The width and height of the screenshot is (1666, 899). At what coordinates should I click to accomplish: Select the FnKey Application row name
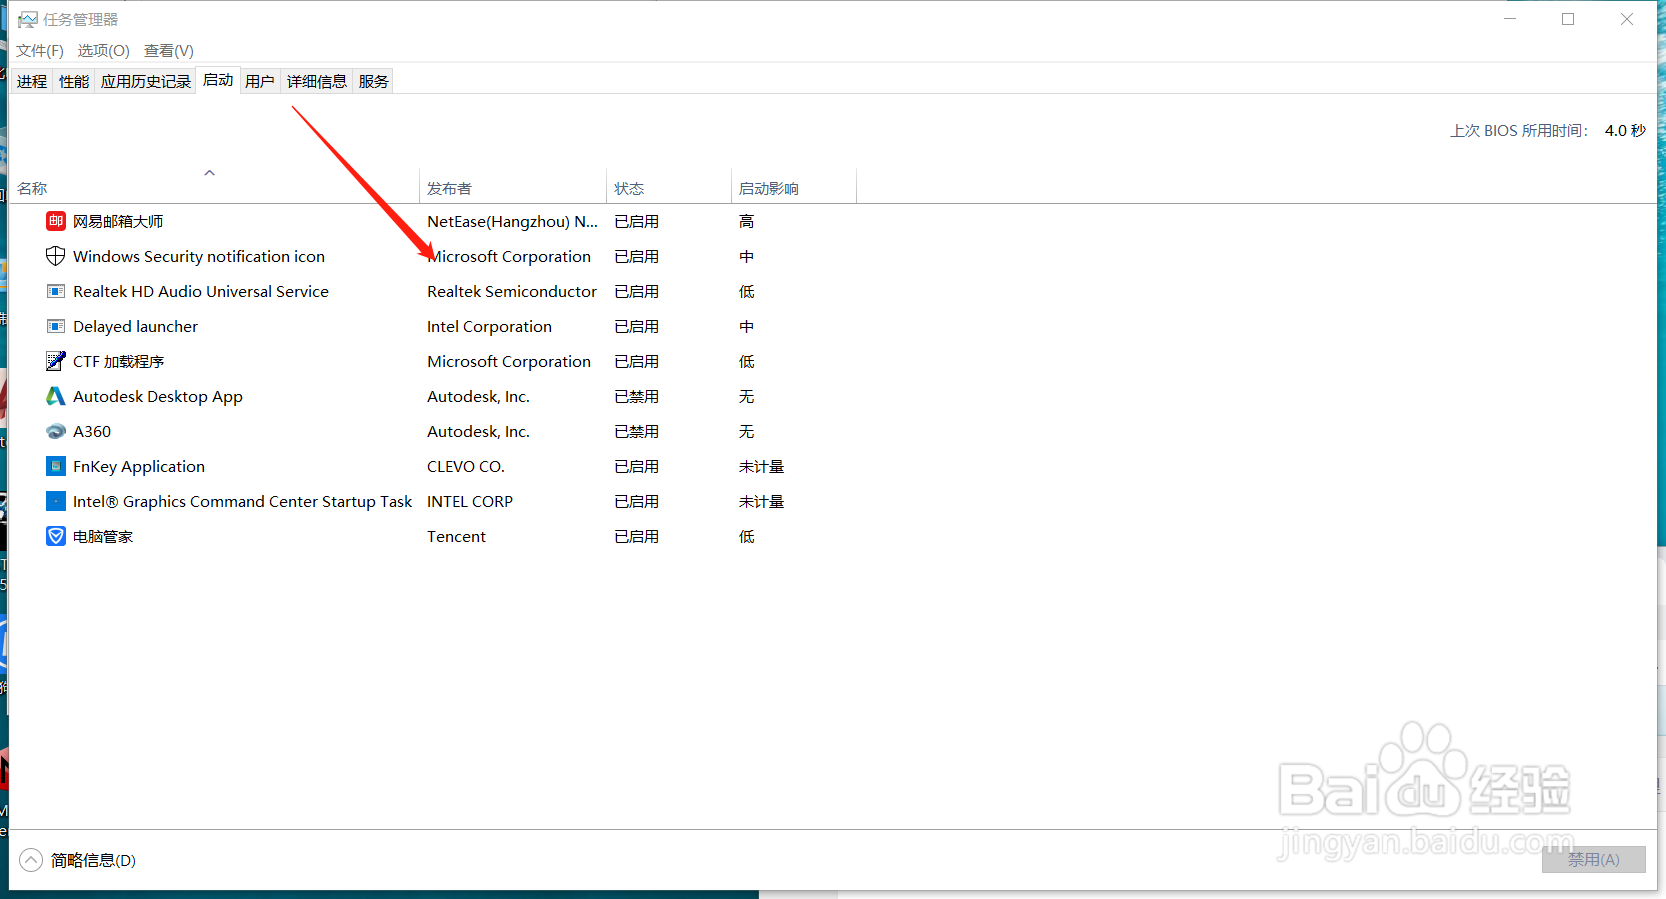coord(139,466)
